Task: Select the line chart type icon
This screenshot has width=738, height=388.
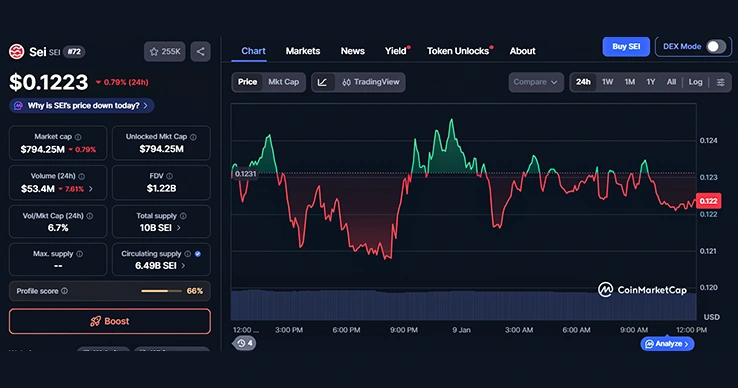Action: [x=322, y=82]
